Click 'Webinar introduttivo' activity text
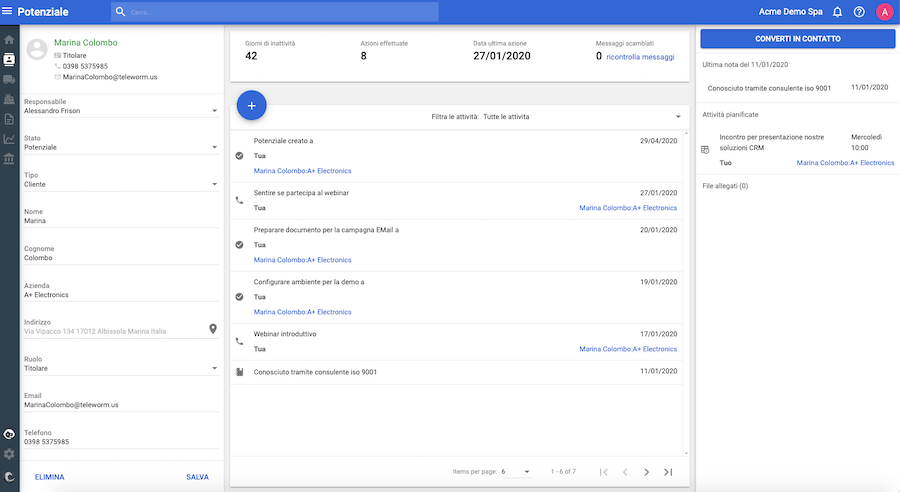This screenshot has height=492, width=900. [x=285, y=334]
